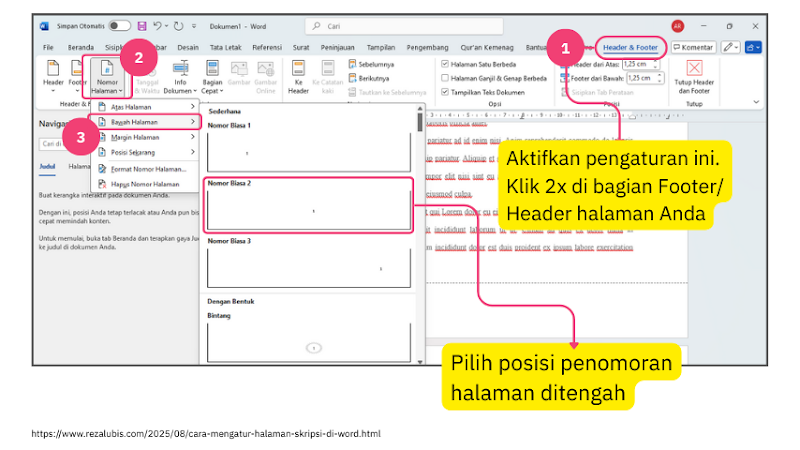Open the Info Dokumen dropdown arrow
Image resolution: width=800 pixels, height=450 pixels.
[x=195, y=91]
